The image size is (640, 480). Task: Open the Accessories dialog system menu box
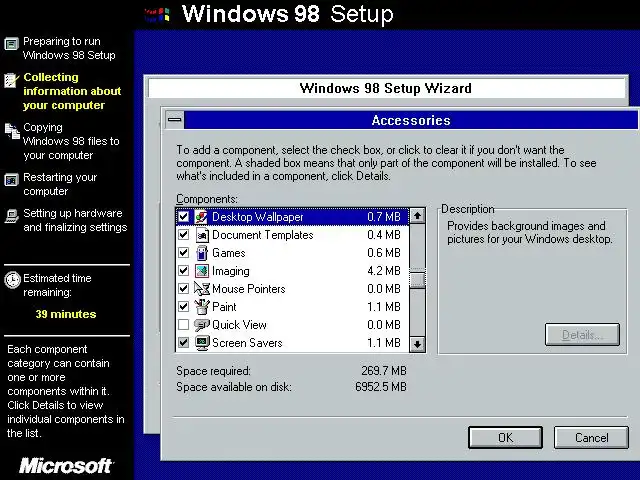(x=175, y=120)
